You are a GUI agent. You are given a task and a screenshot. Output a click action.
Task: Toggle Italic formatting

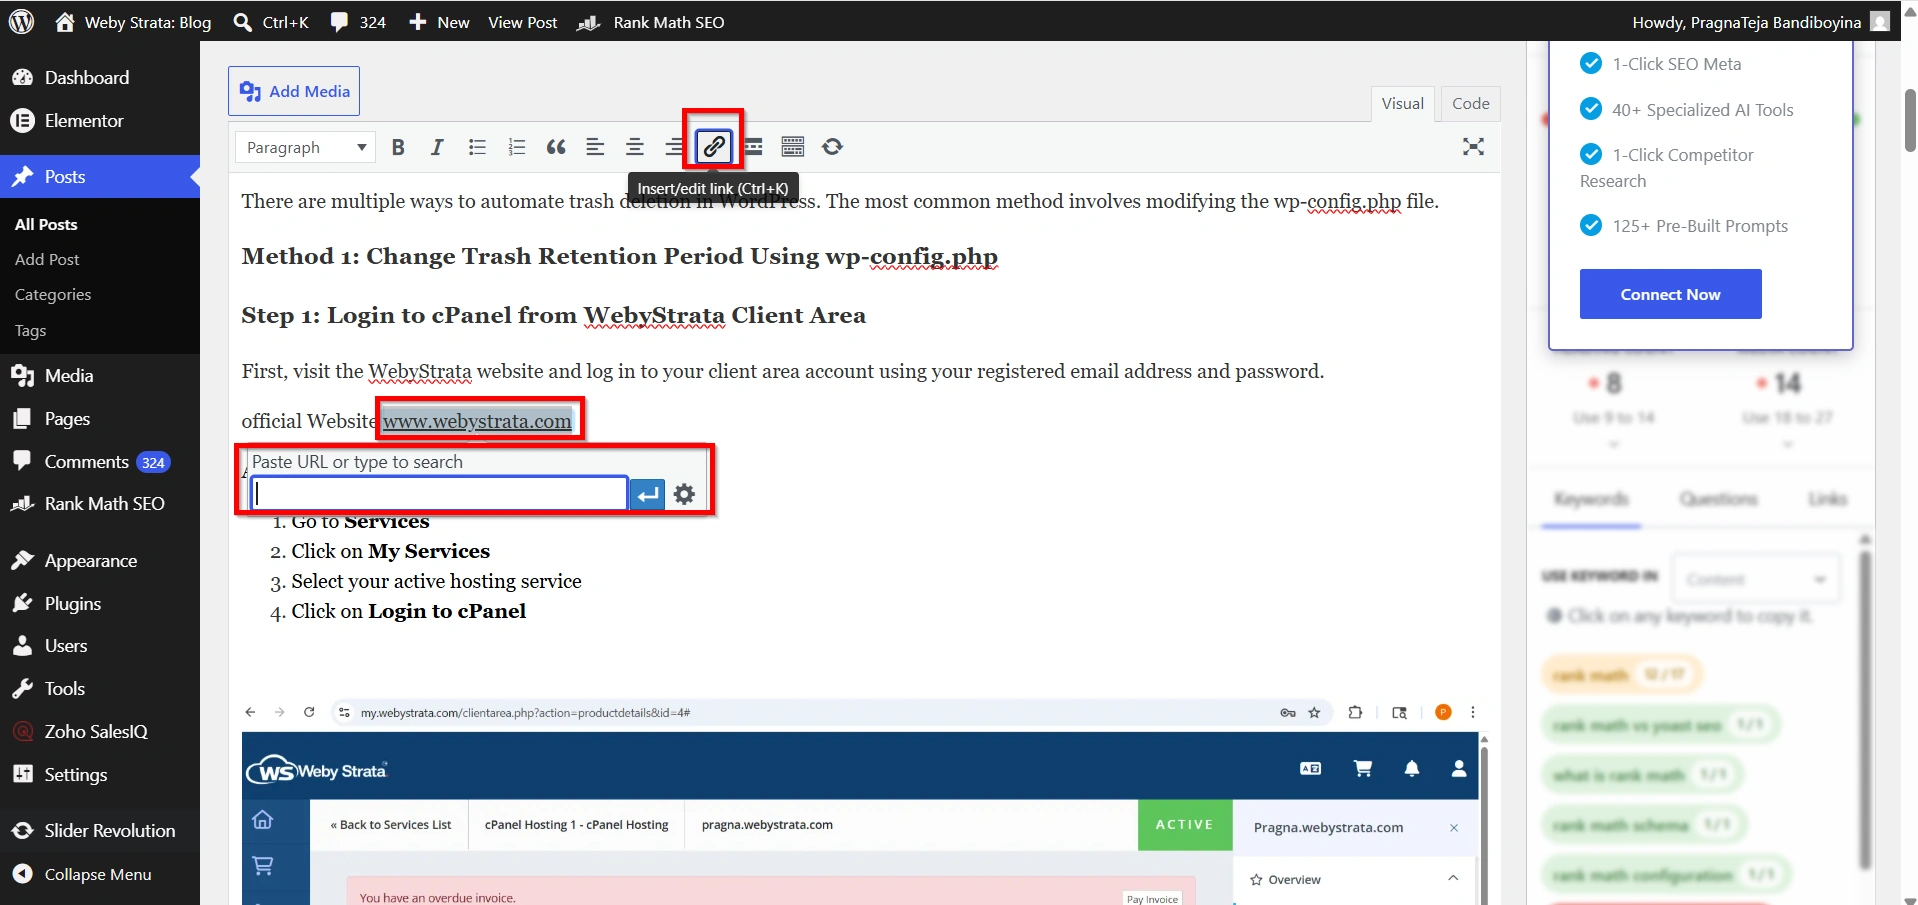click(x=437, y=147)
